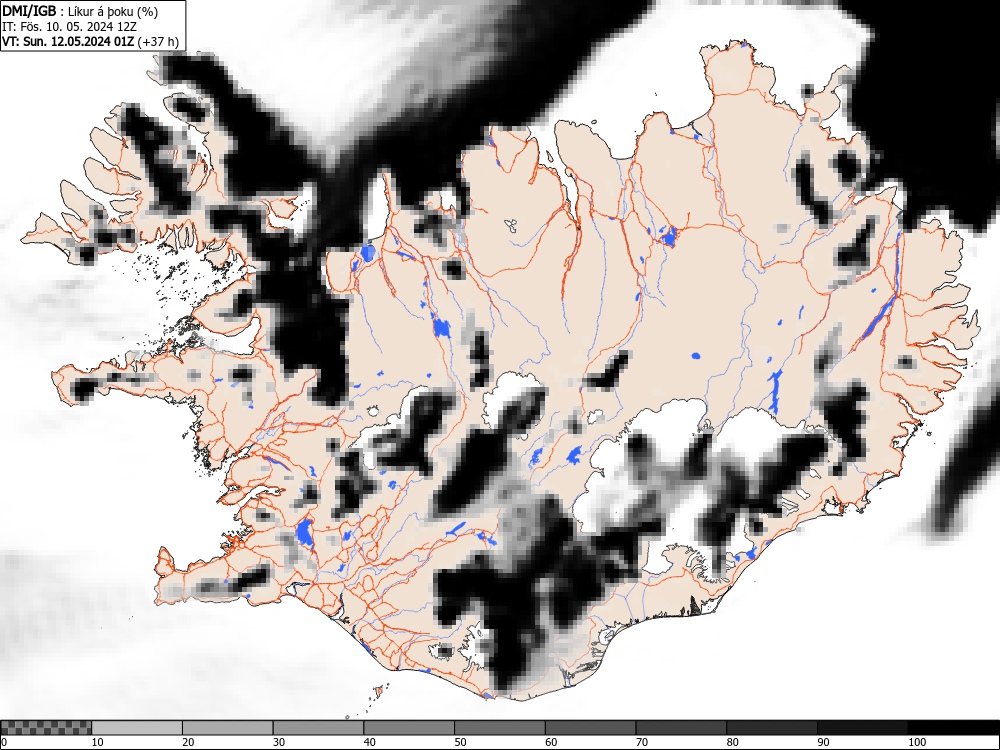Click the legend label '90'

823,742
